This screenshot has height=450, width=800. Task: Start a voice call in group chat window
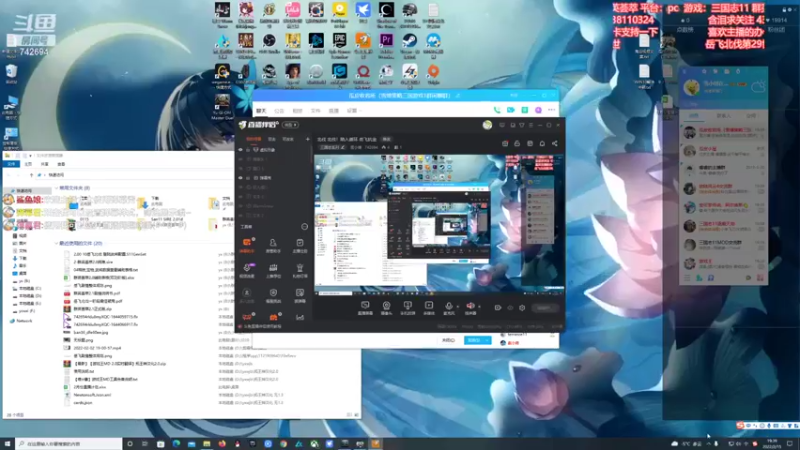(x=496, y=110)
